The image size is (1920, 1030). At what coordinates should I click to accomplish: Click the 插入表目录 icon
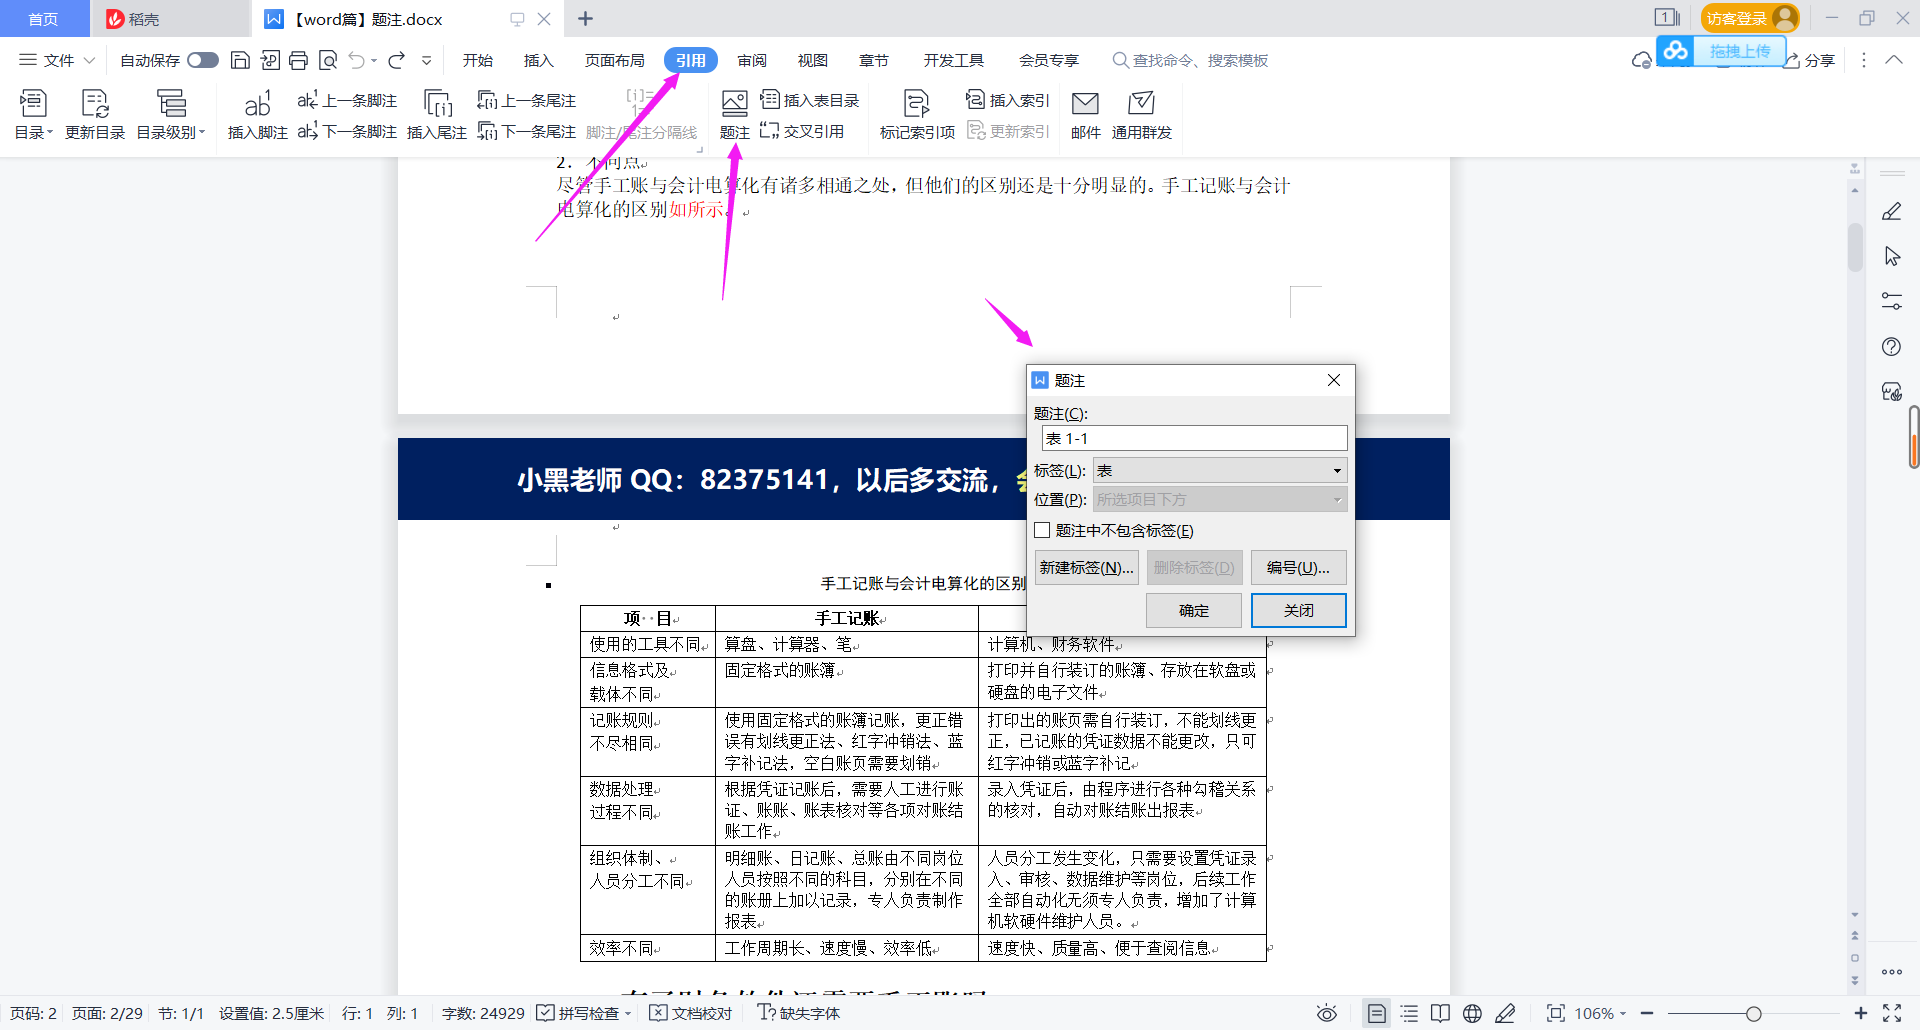coord(770,100)
